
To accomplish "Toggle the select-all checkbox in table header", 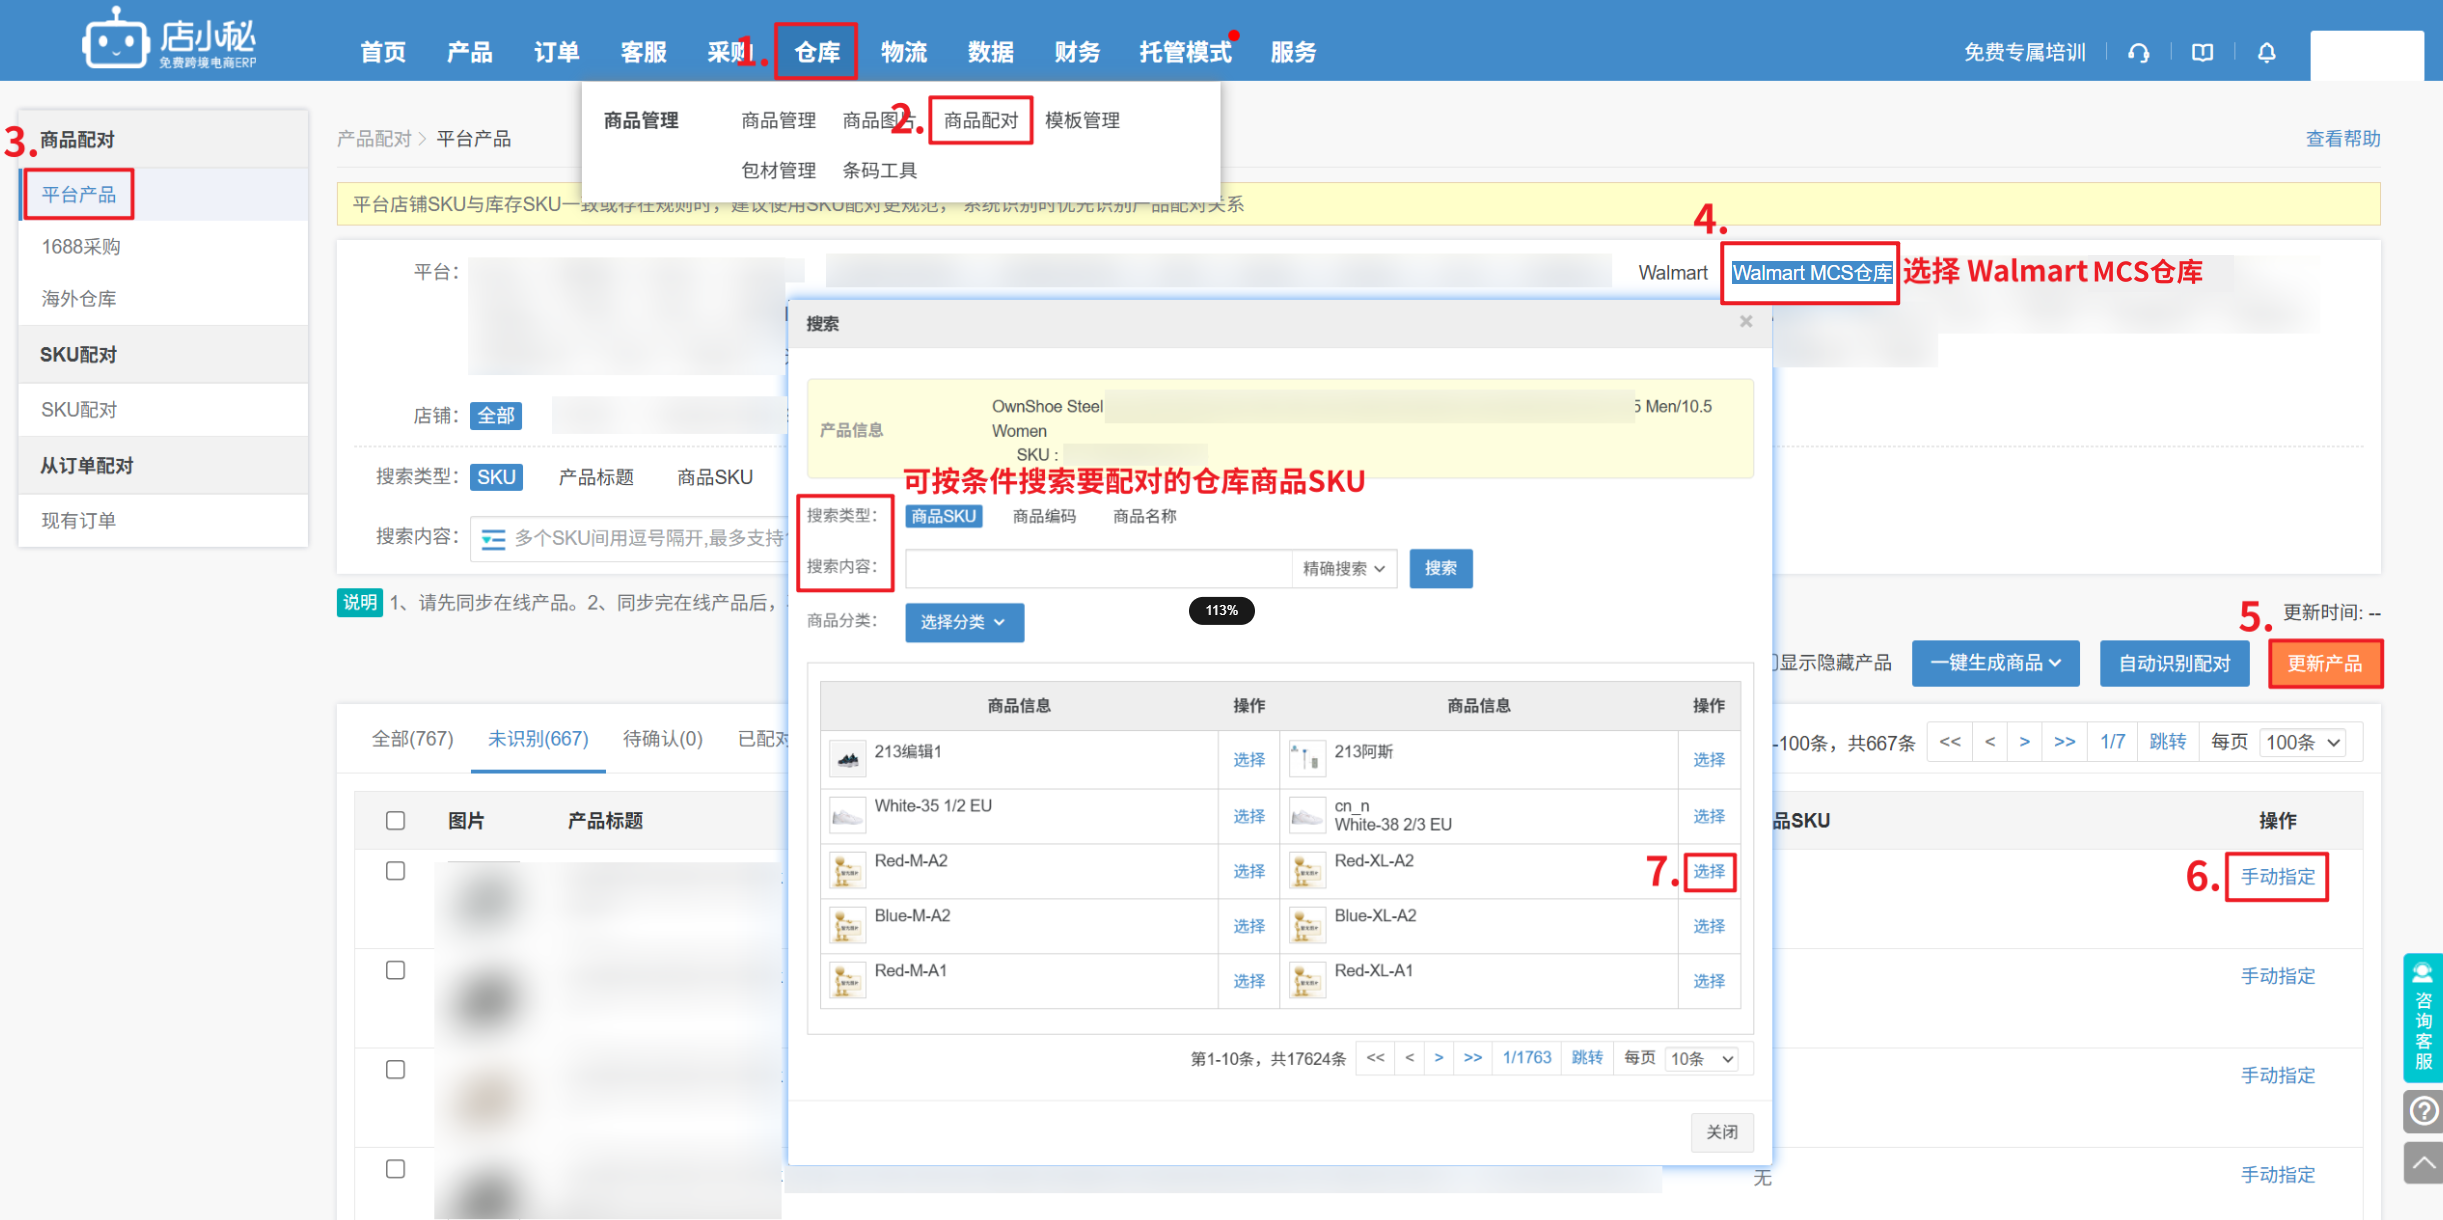I will (x=395, y=821).
